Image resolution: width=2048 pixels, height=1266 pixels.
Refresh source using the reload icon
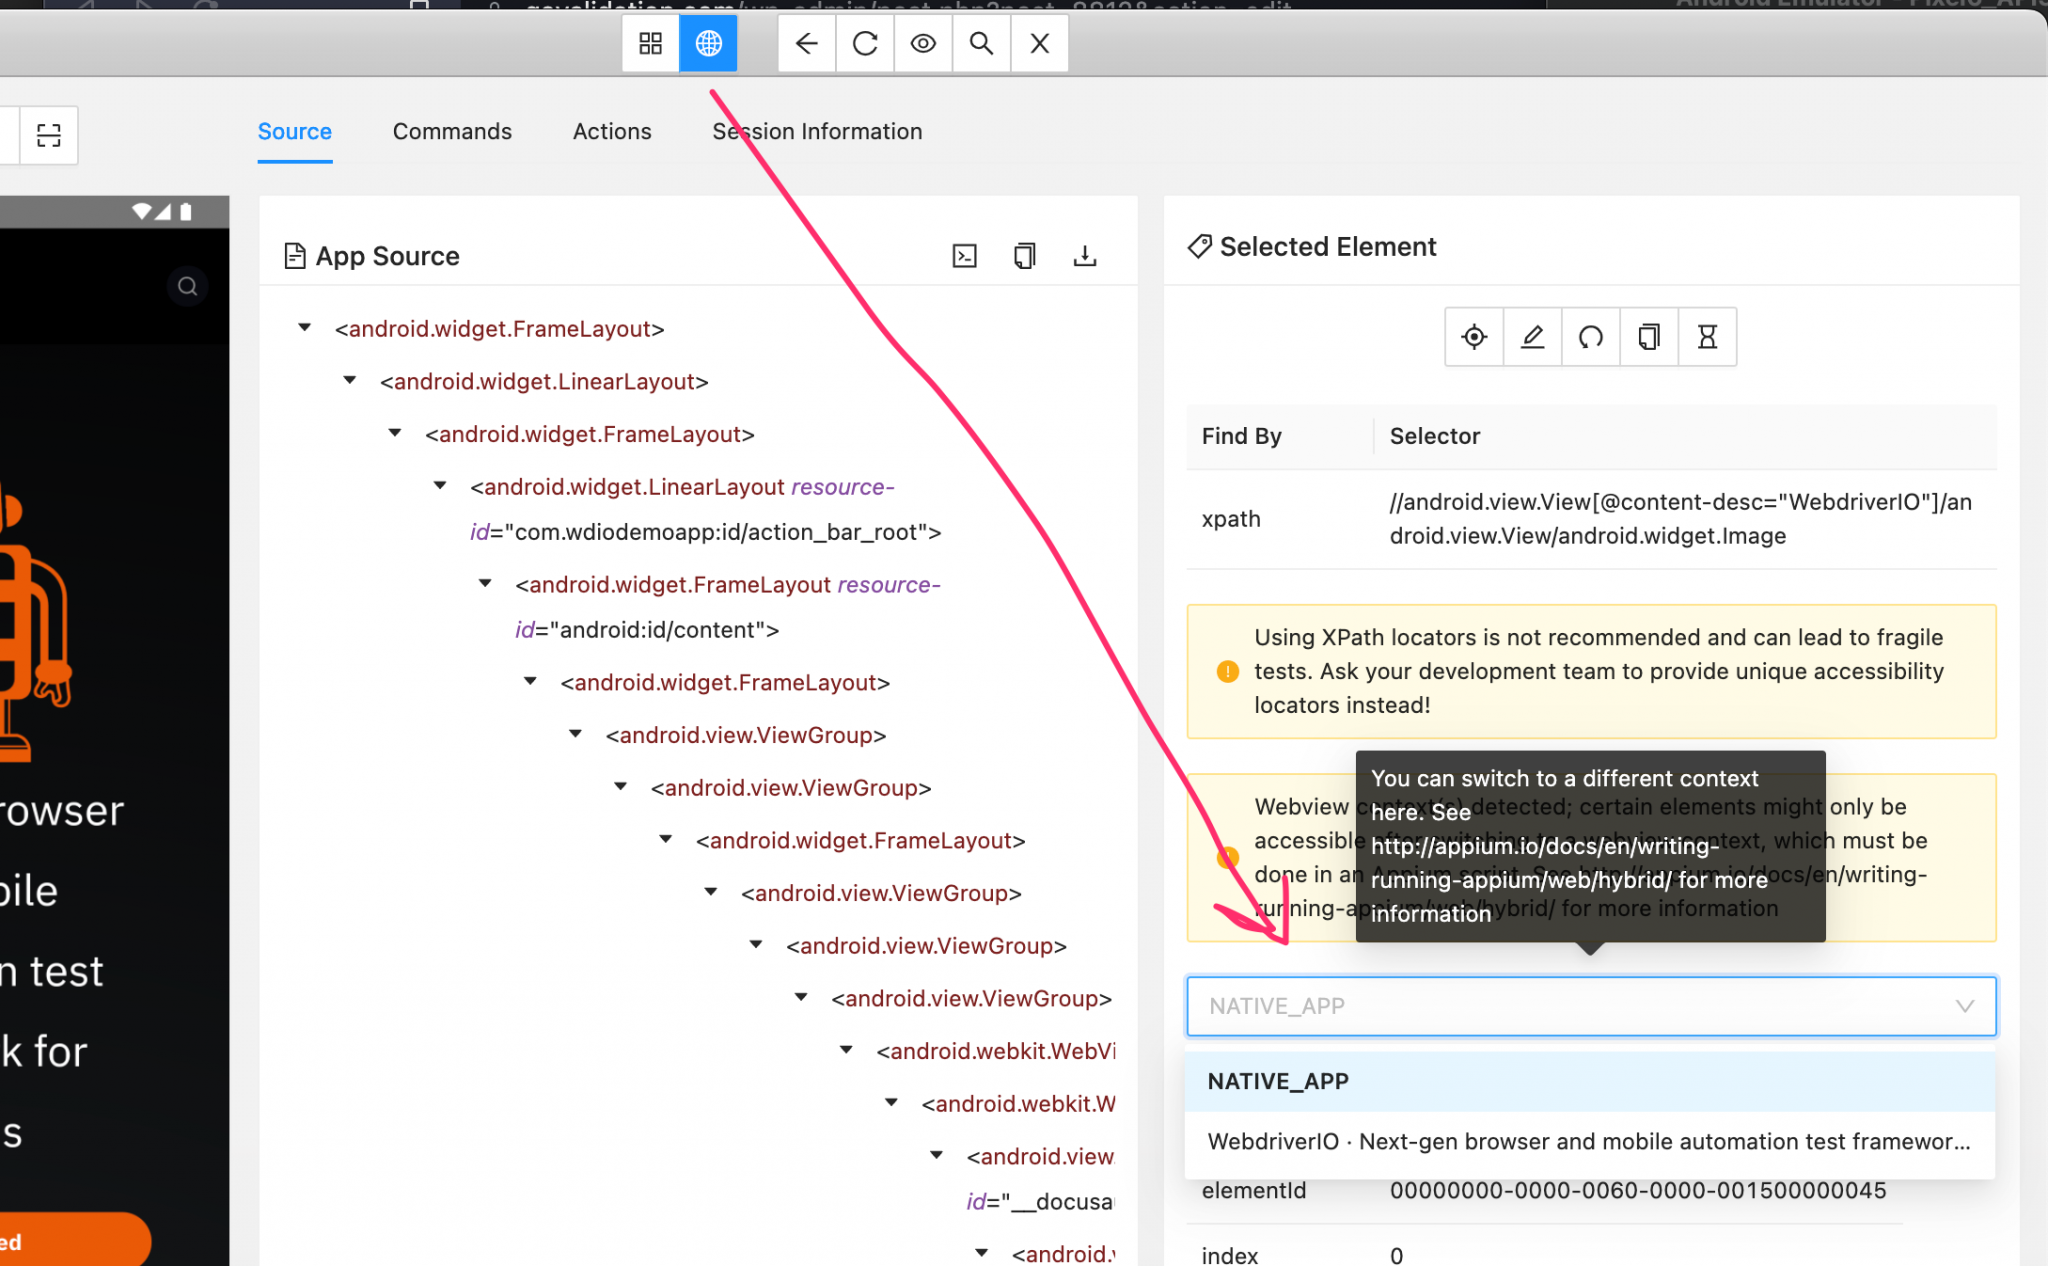point(864,43)
